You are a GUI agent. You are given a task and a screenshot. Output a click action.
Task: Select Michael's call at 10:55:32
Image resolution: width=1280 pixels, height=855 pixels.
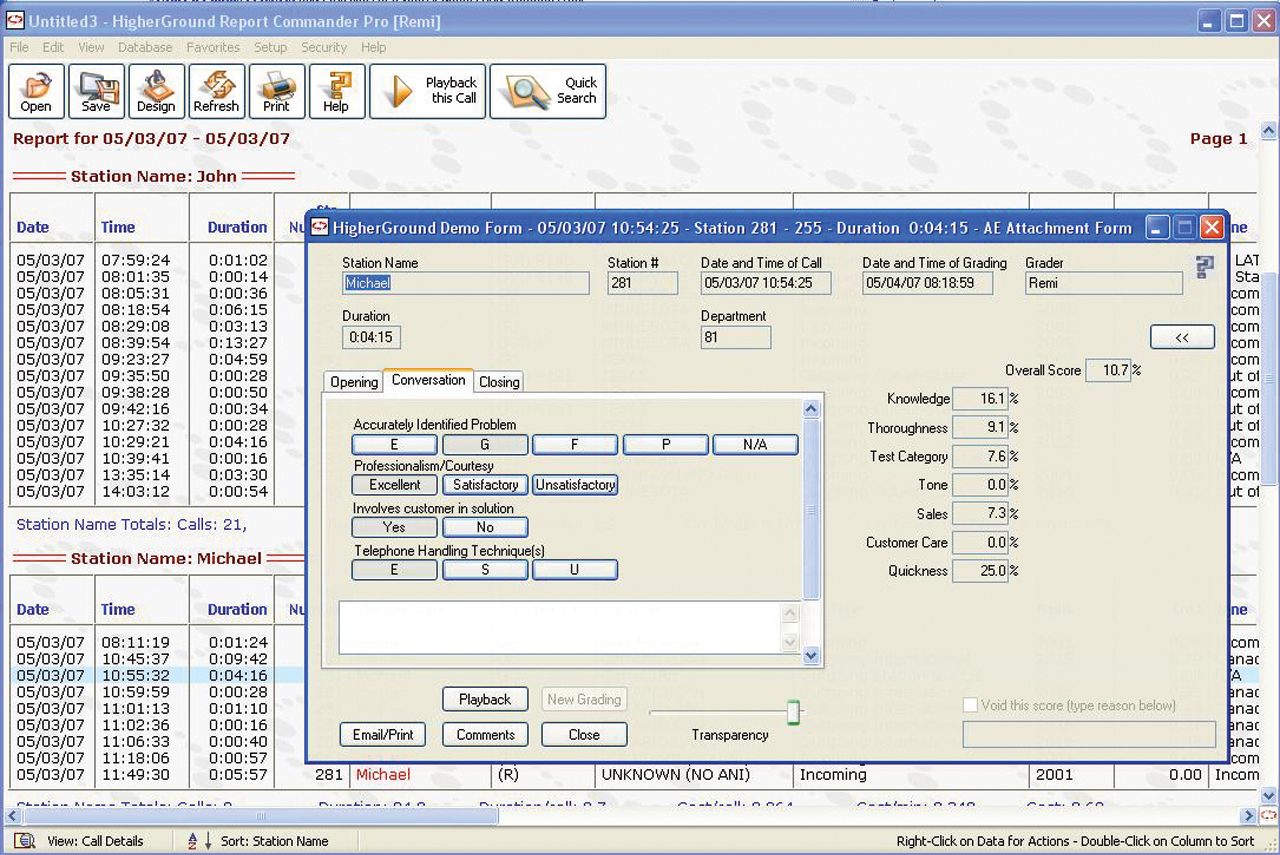[136, 675]
